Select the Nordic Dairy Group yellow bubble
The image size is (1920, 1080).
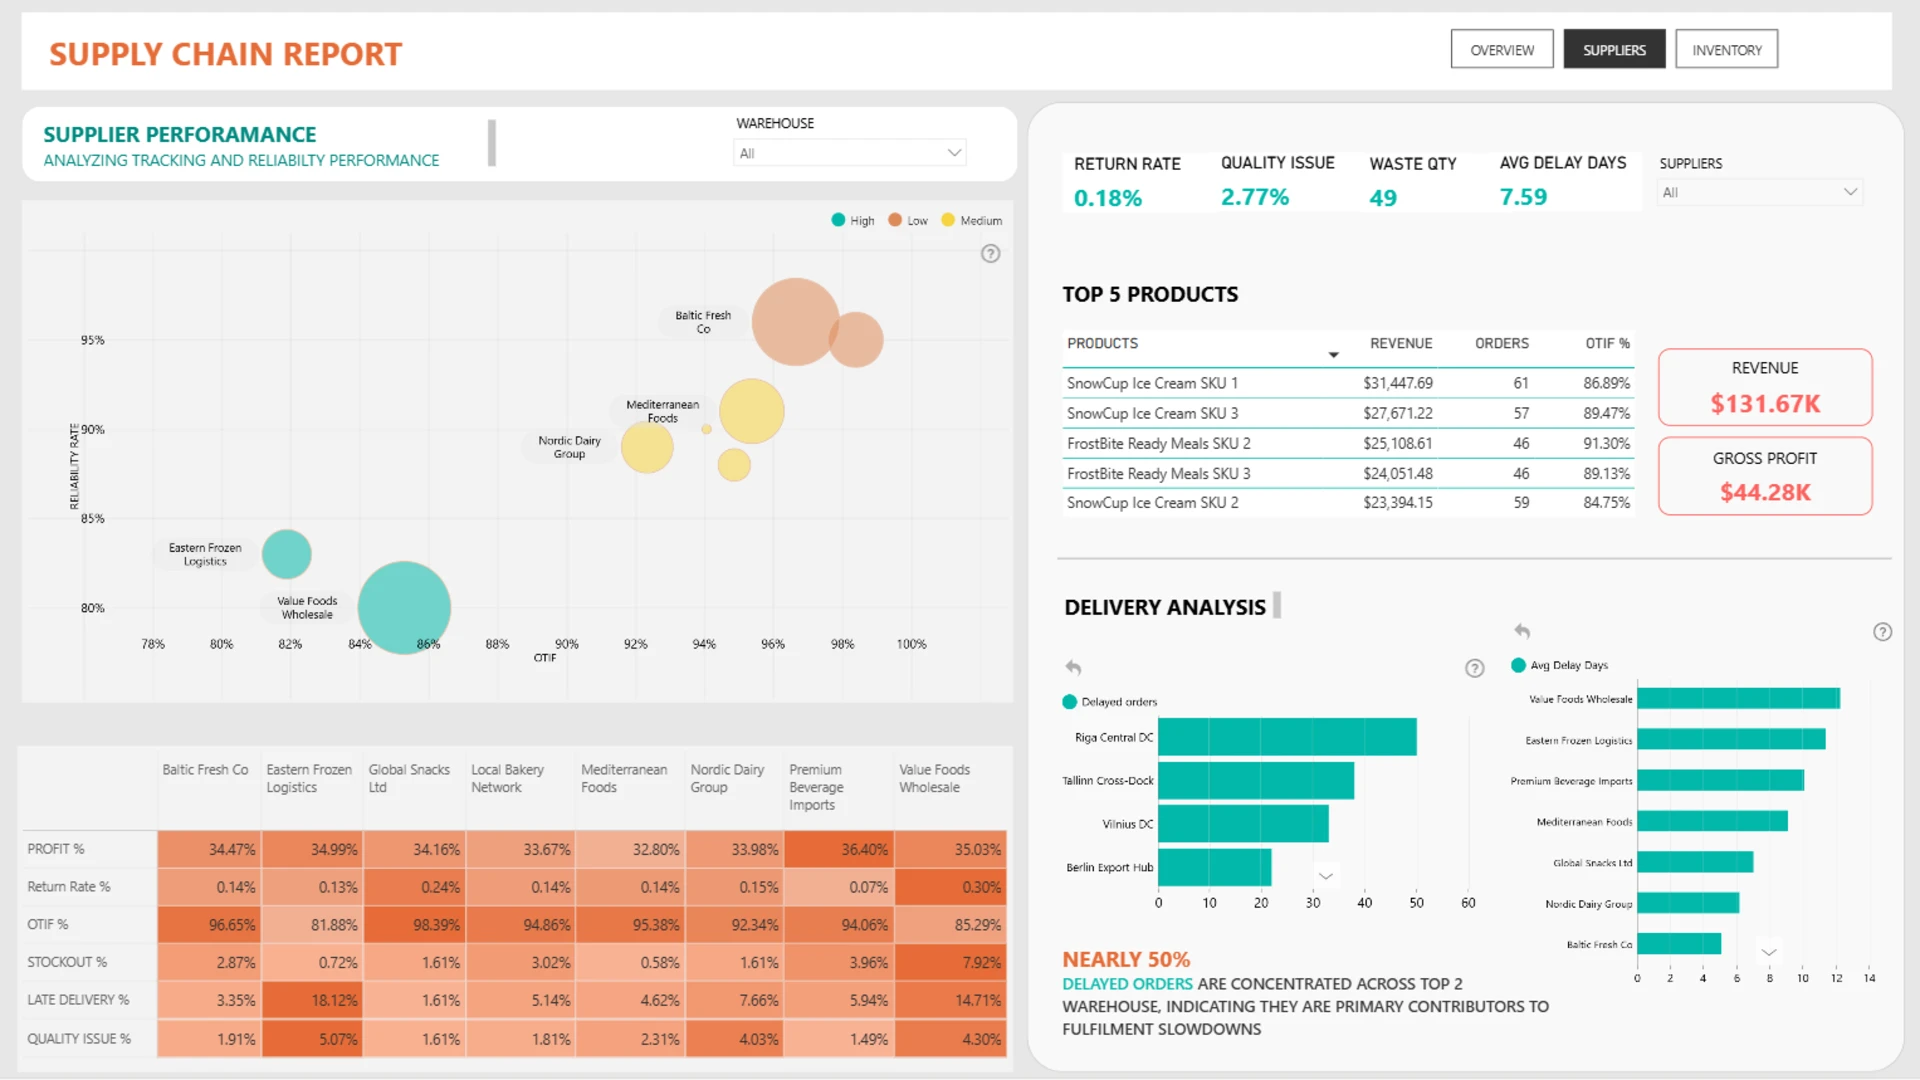tap(647, 447)
